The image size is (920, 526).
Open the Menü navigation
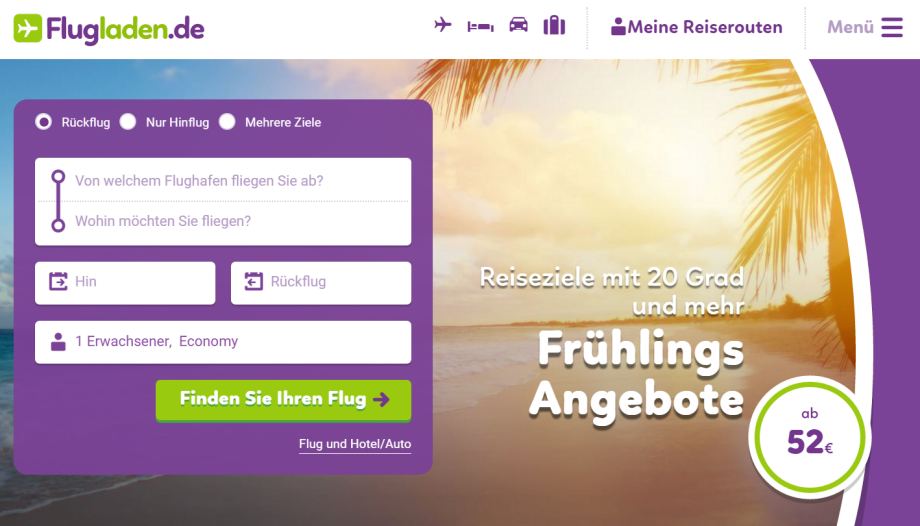865,27
